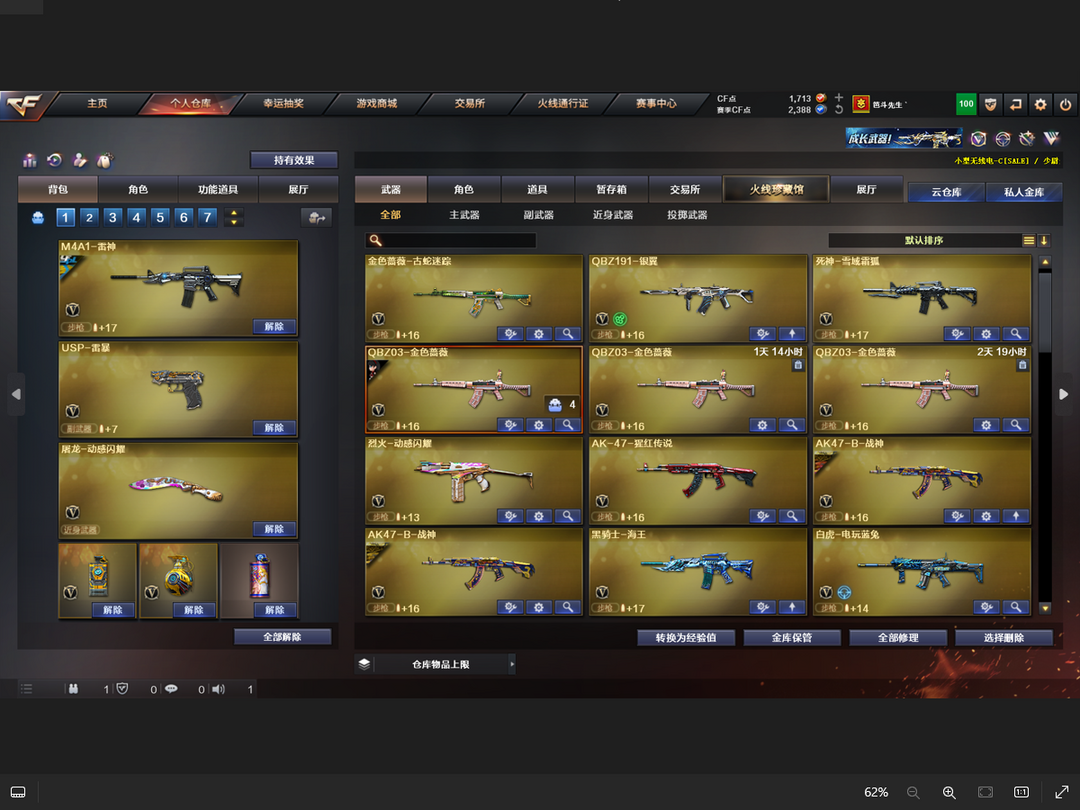1080x810 pixels.
Task: Click the character edit icon
Action: pos(79,160)
